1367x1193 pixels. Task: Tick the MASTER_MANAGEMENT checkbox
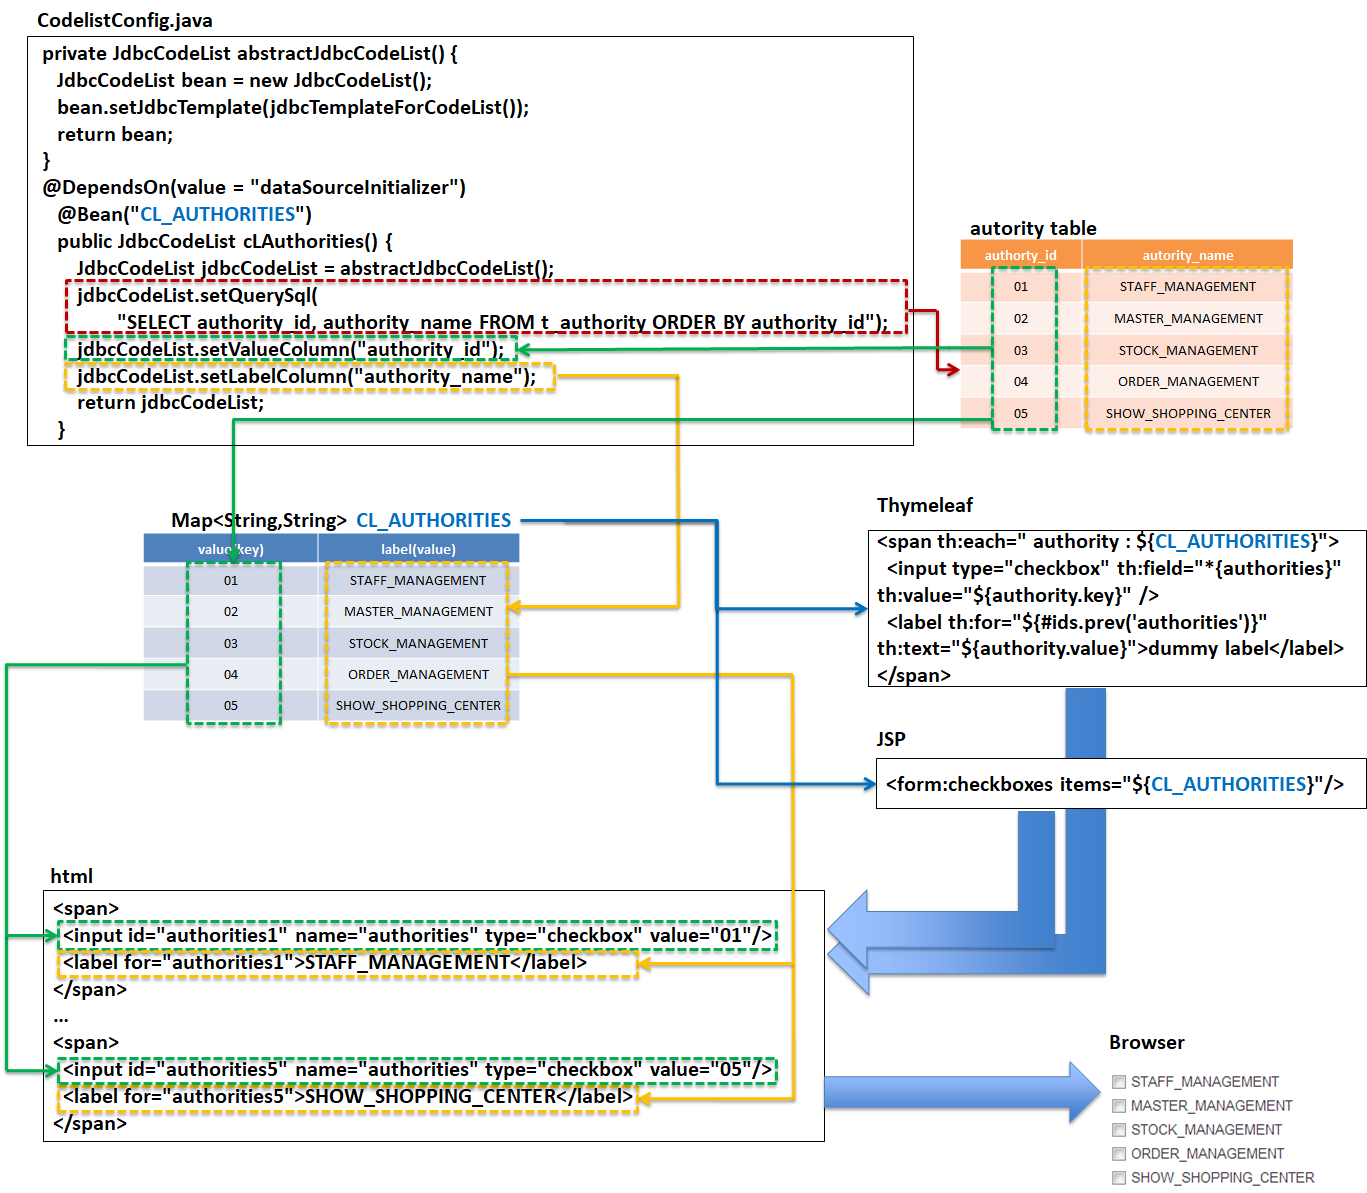[1119, 1106]
